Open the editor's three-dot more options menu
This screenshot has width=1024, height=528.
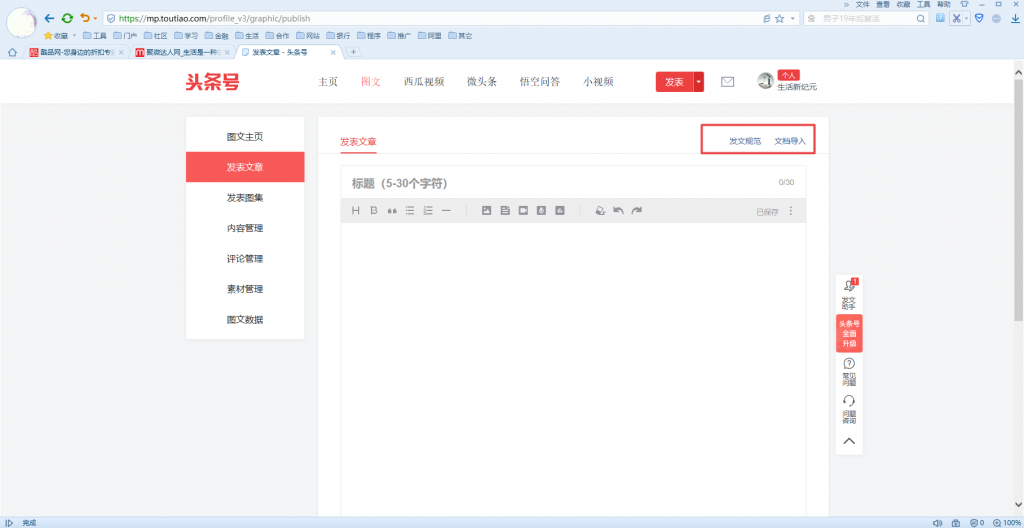pyautogui.click(x=791, y=211)
